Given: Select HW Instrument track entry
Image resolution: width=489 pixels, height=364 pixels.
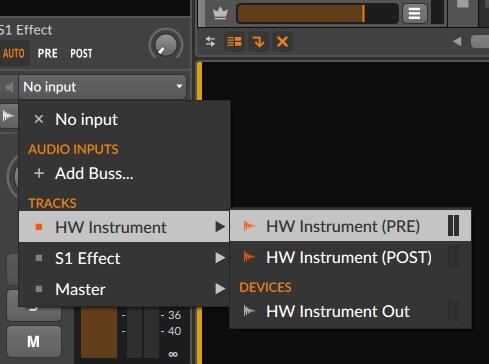Looking at the screenshot, I should tap(124, 227).
